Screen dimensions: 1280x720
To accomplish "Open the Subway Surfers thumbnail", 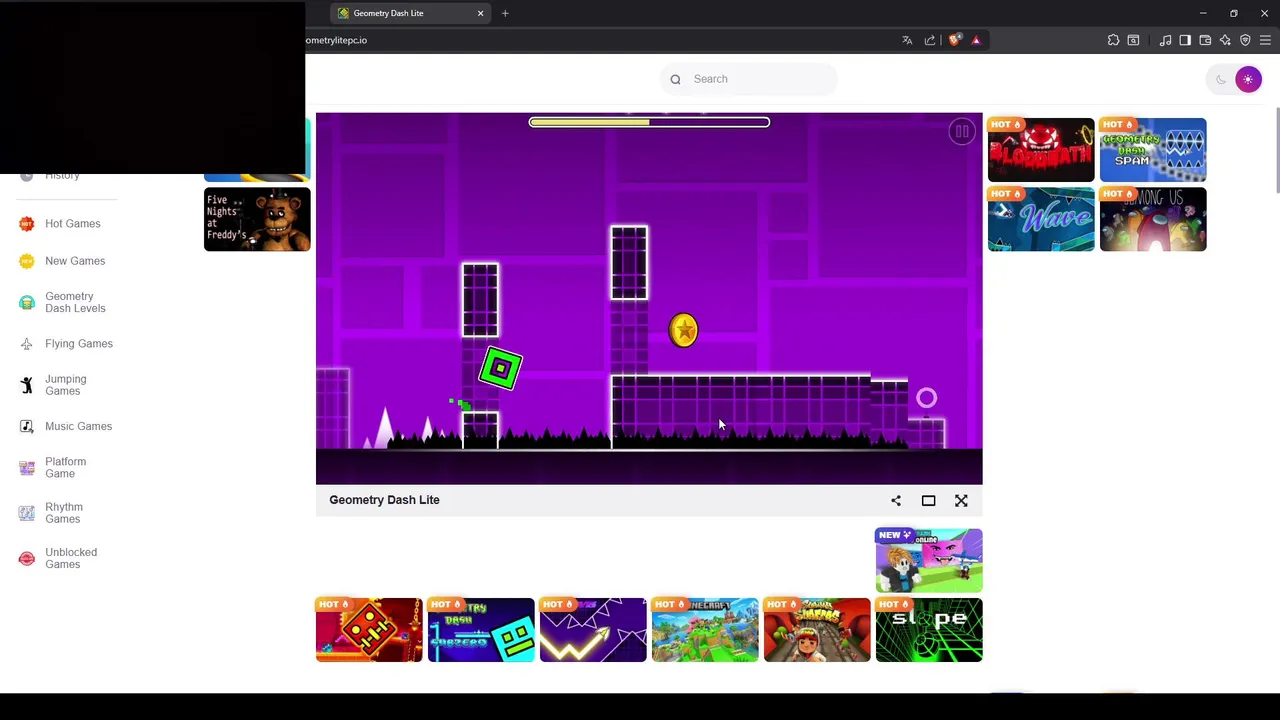I will (817, 630).
